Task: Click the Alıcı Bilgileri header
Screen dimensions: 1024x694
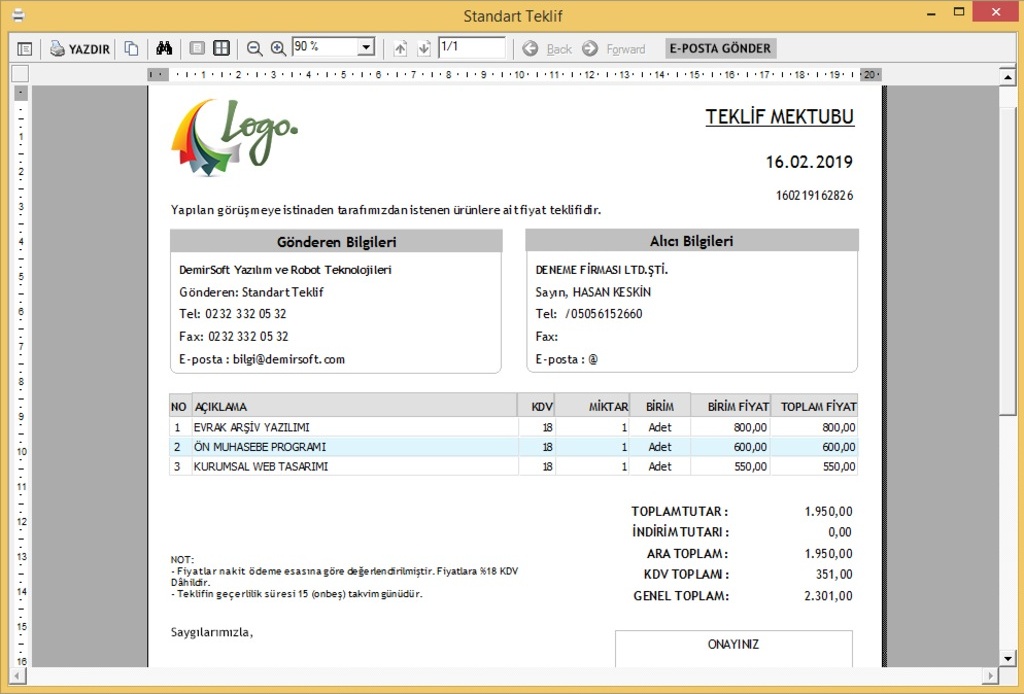Action: (x=692, y=241)
